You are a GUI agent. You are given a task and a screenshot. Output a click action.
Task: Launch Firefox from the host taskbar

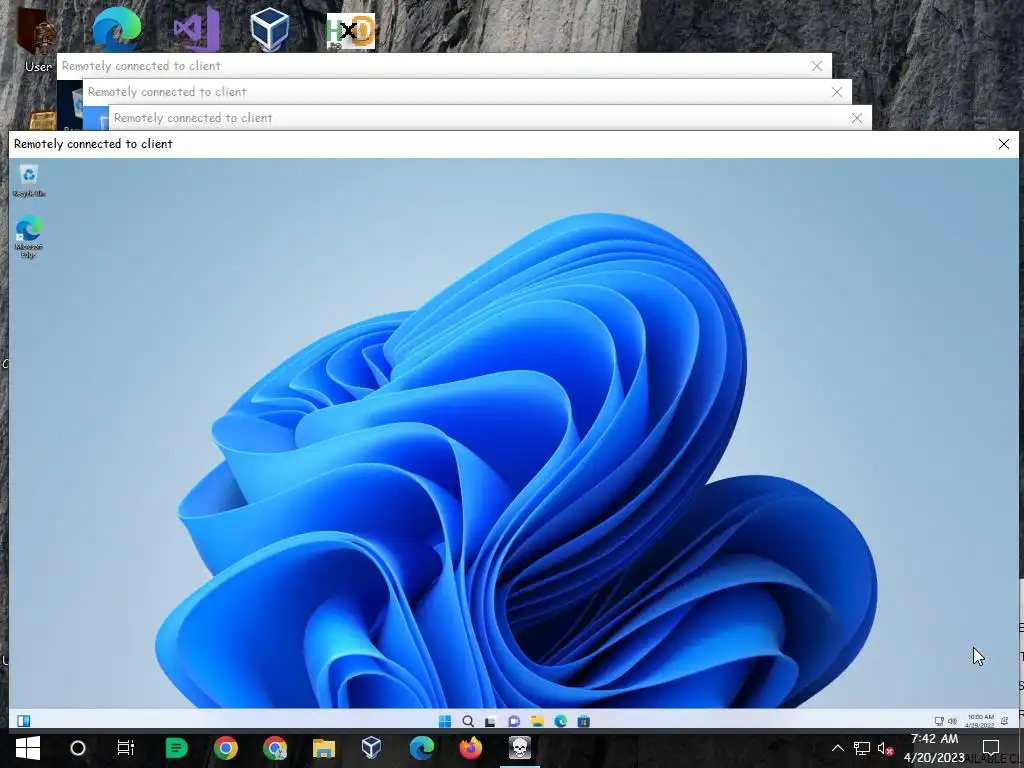pyautogui.click(x=470, y=748)
